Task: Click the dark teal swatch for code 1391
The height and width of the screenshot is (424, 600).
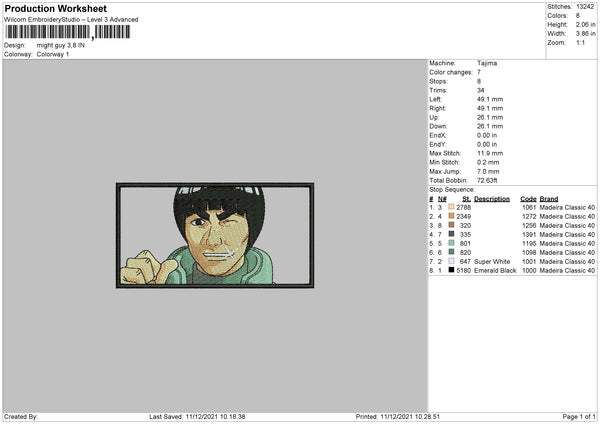Action: 451,234
